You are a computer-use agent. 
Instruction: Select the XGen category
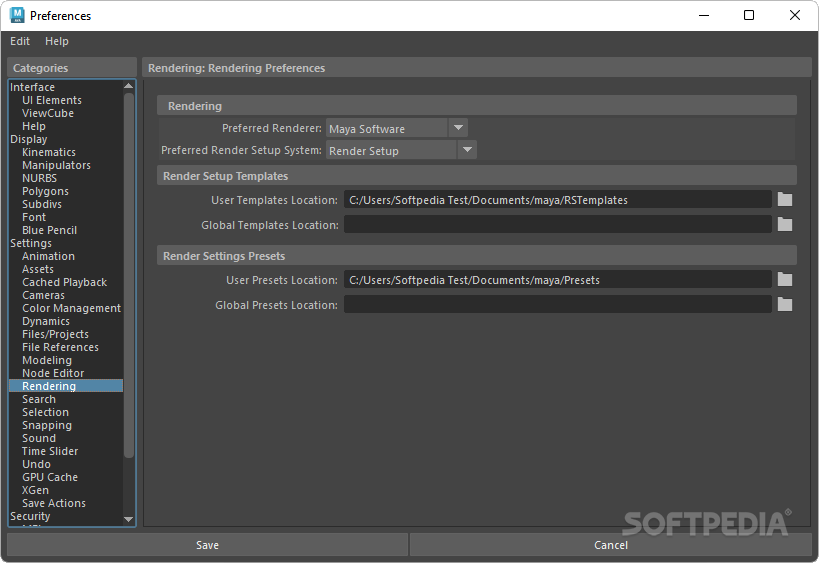tap(35, 490)
